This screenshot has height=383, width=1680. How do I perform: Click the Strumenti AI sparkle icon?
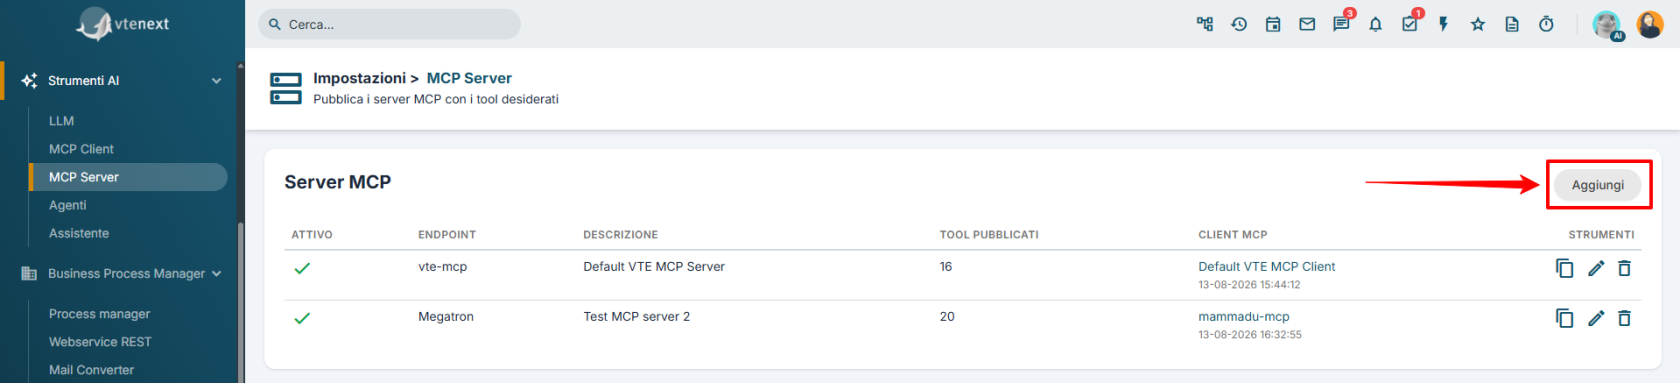29,81
